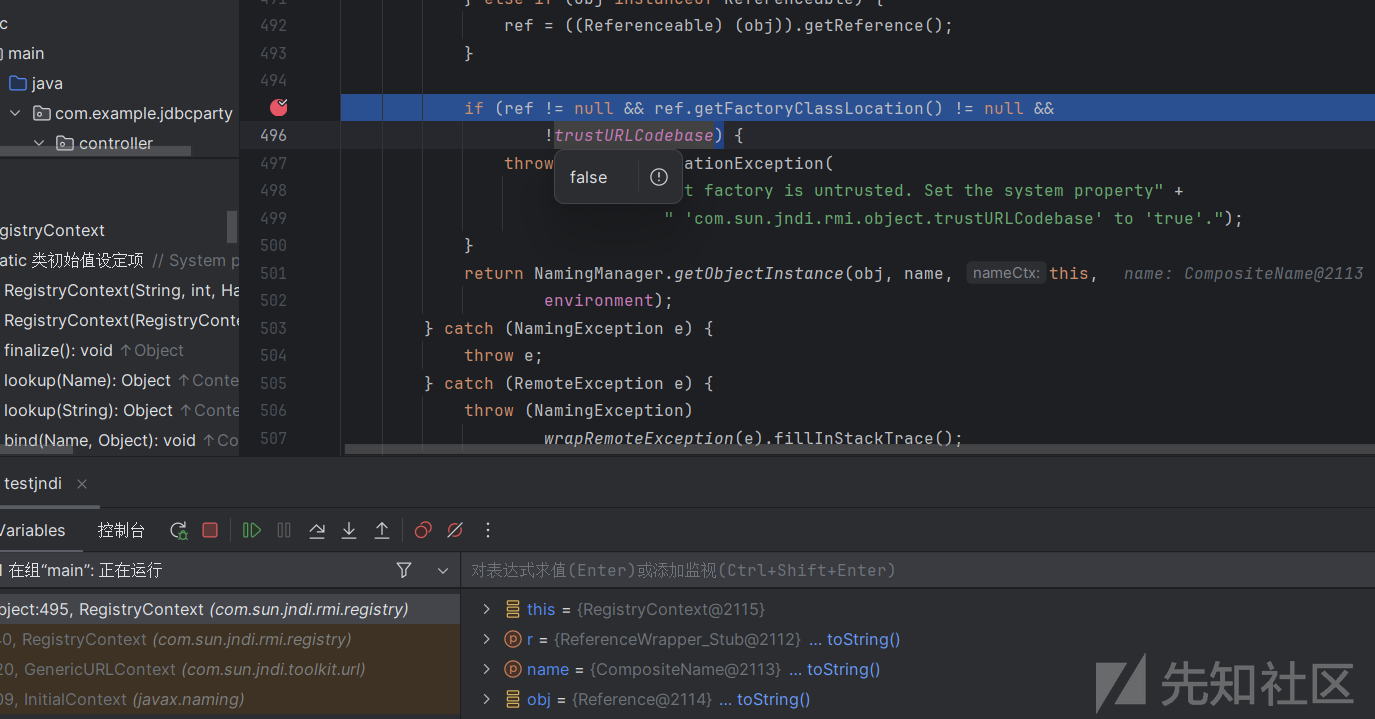This screenshot has width=1375, height=719.
Task: Expand the 'r' ReferenceWrapper_Stub variable
Action: pyautogui.click(x=487, y=639)
